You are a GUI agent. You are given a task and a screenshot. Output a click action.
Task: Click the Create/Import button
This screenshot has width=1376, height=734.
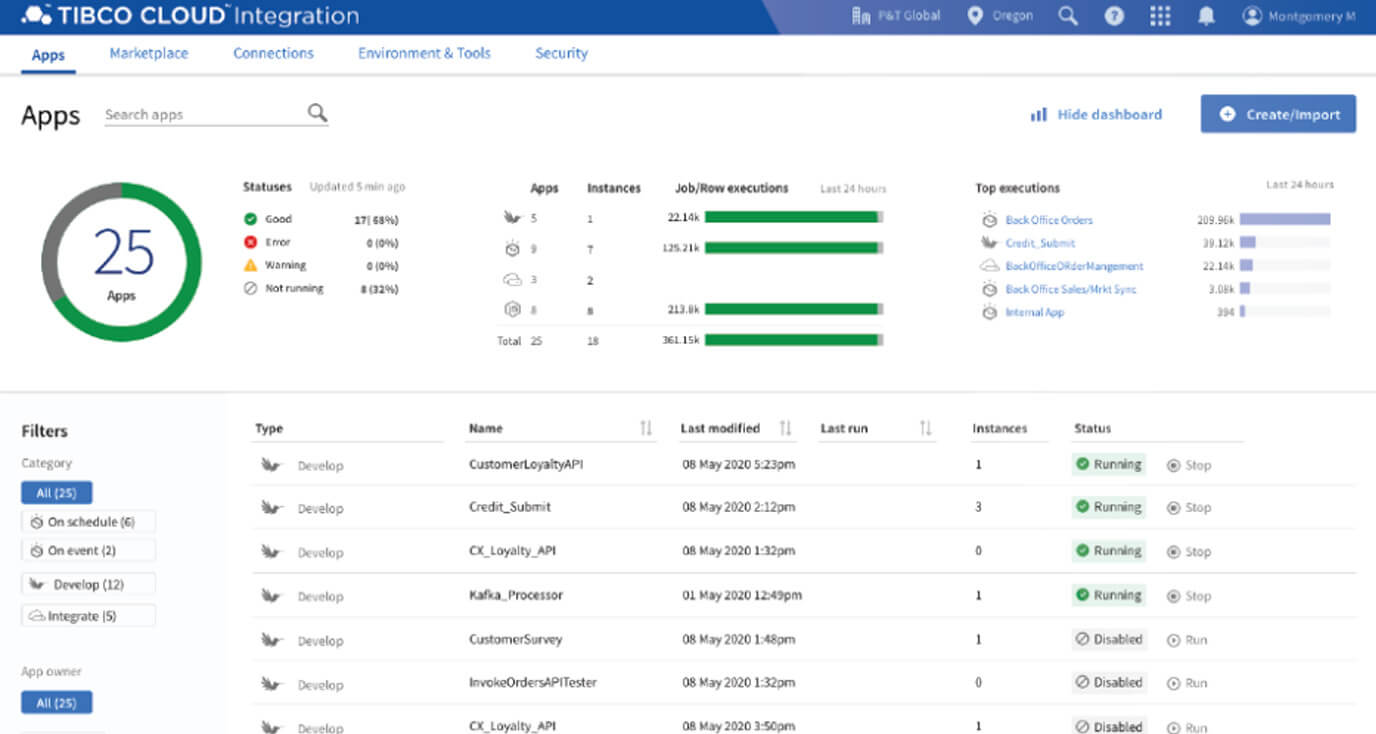tap(1278, 114)
